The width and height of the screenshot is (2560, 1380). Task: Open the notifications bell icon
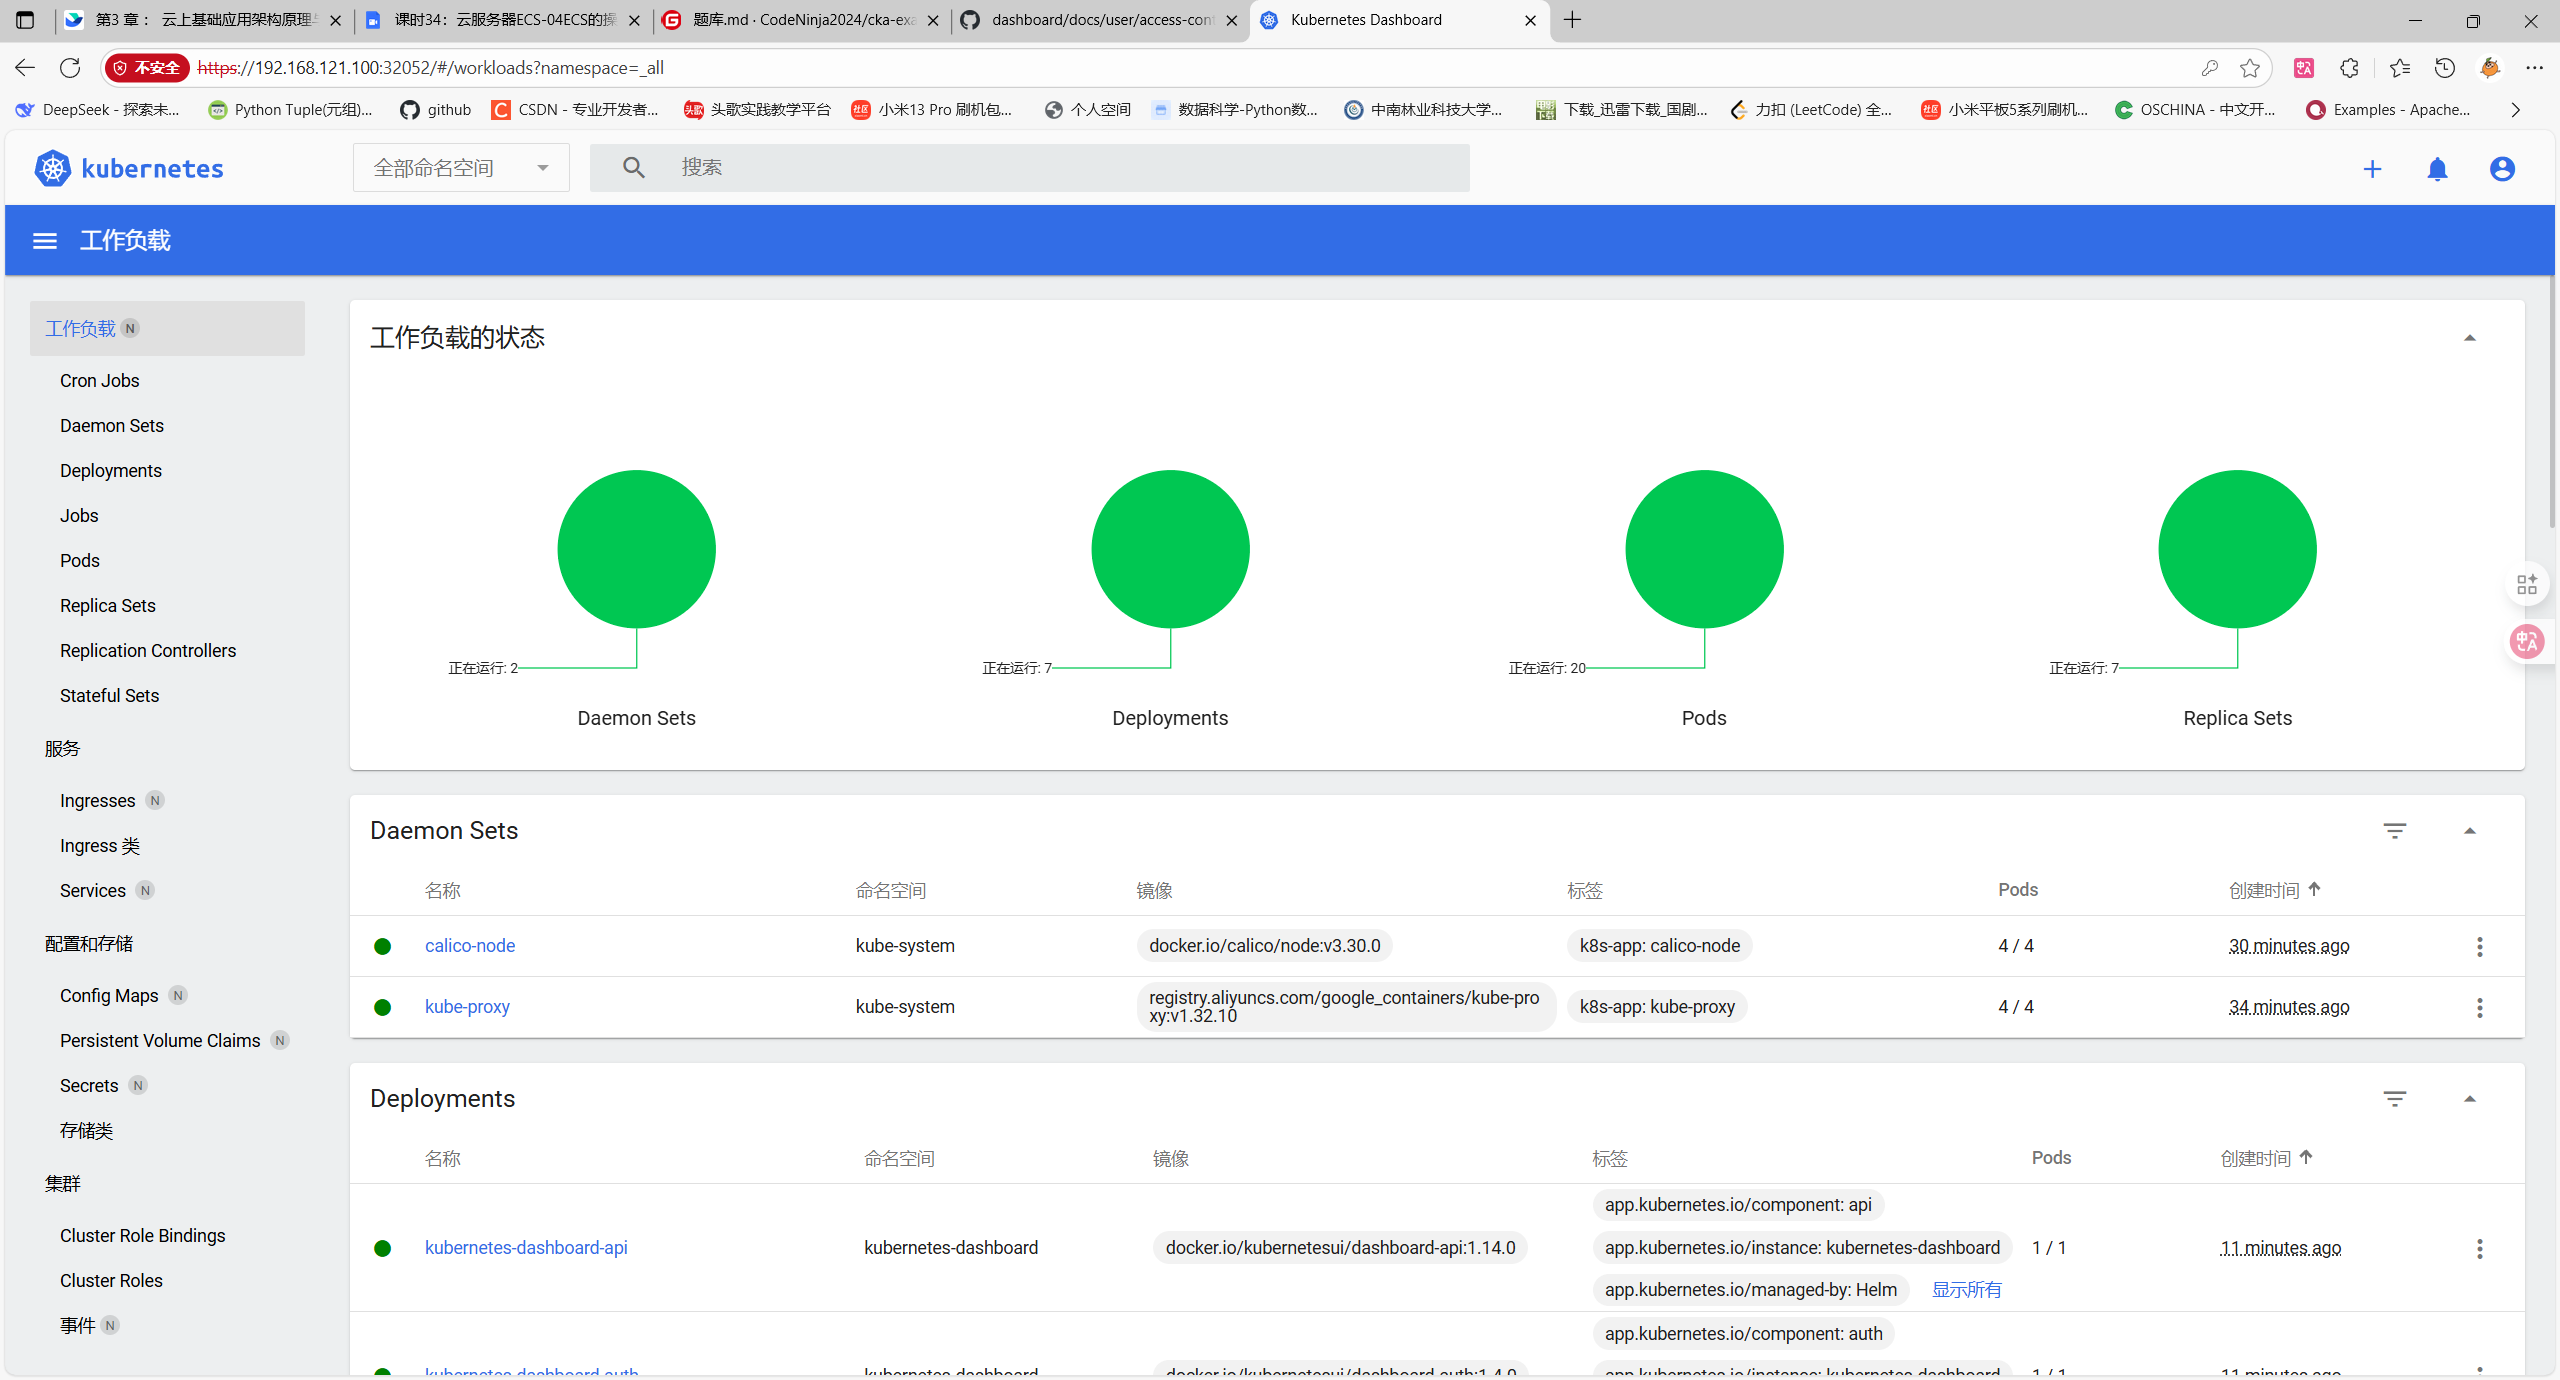click(2437, 169)
